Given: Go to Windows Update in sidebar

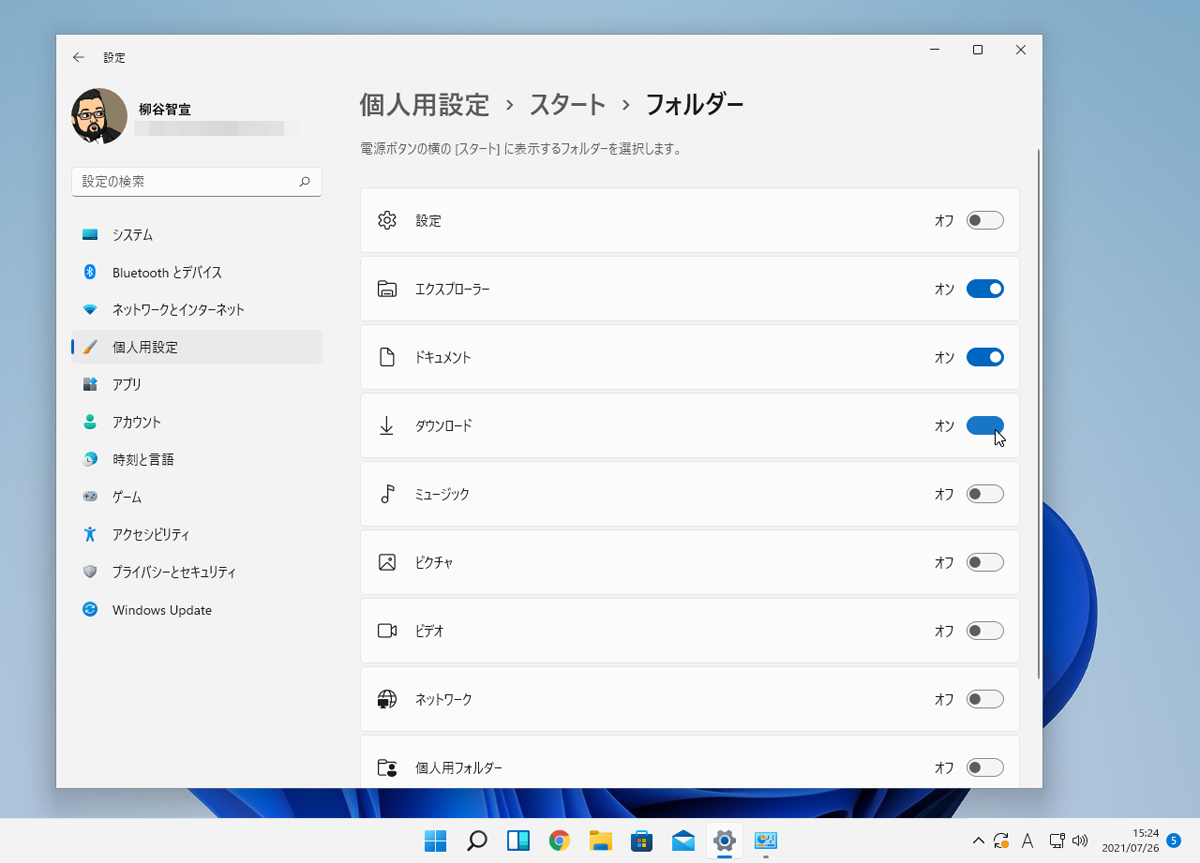Looking at the screenshot, I should 161,610.
